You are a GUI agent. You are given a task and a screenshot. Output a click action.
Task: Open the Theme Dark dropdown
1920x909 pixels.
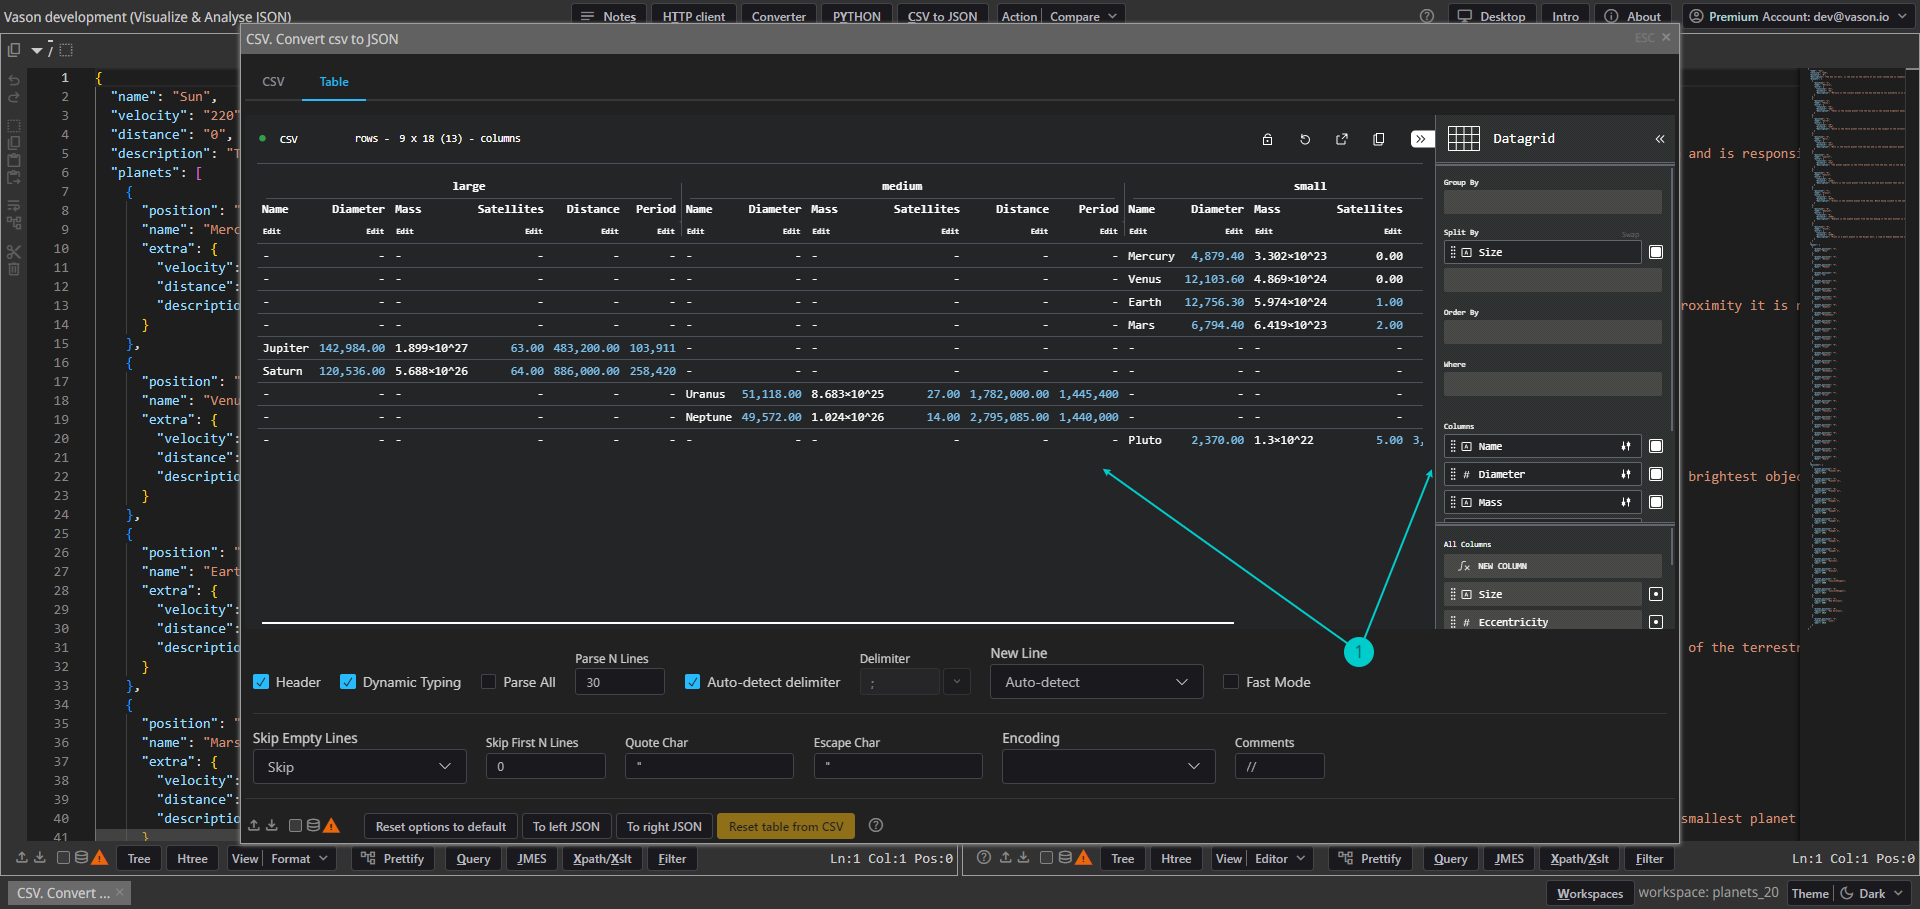click(1872, 893)
